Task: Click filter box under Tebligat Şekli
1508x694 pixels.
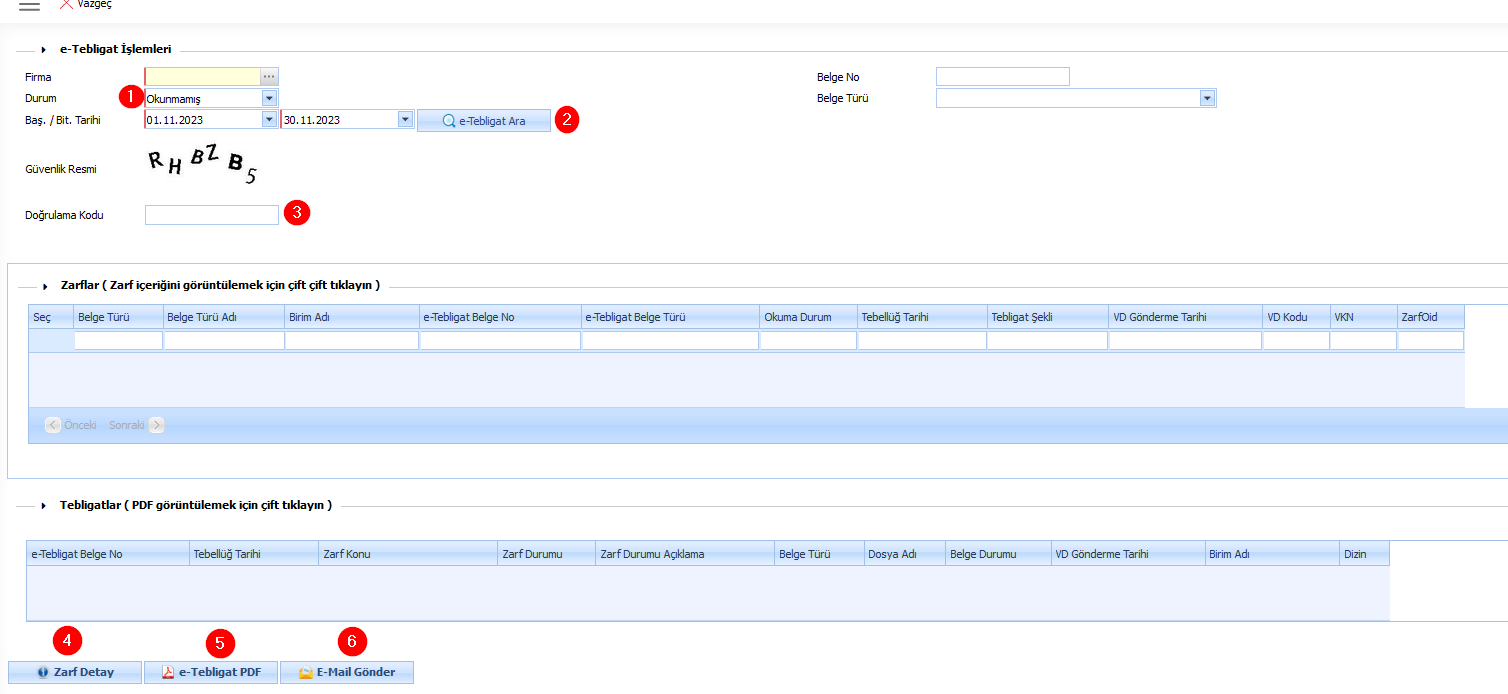Action: pyautogui.click(x=1047, y=341)
